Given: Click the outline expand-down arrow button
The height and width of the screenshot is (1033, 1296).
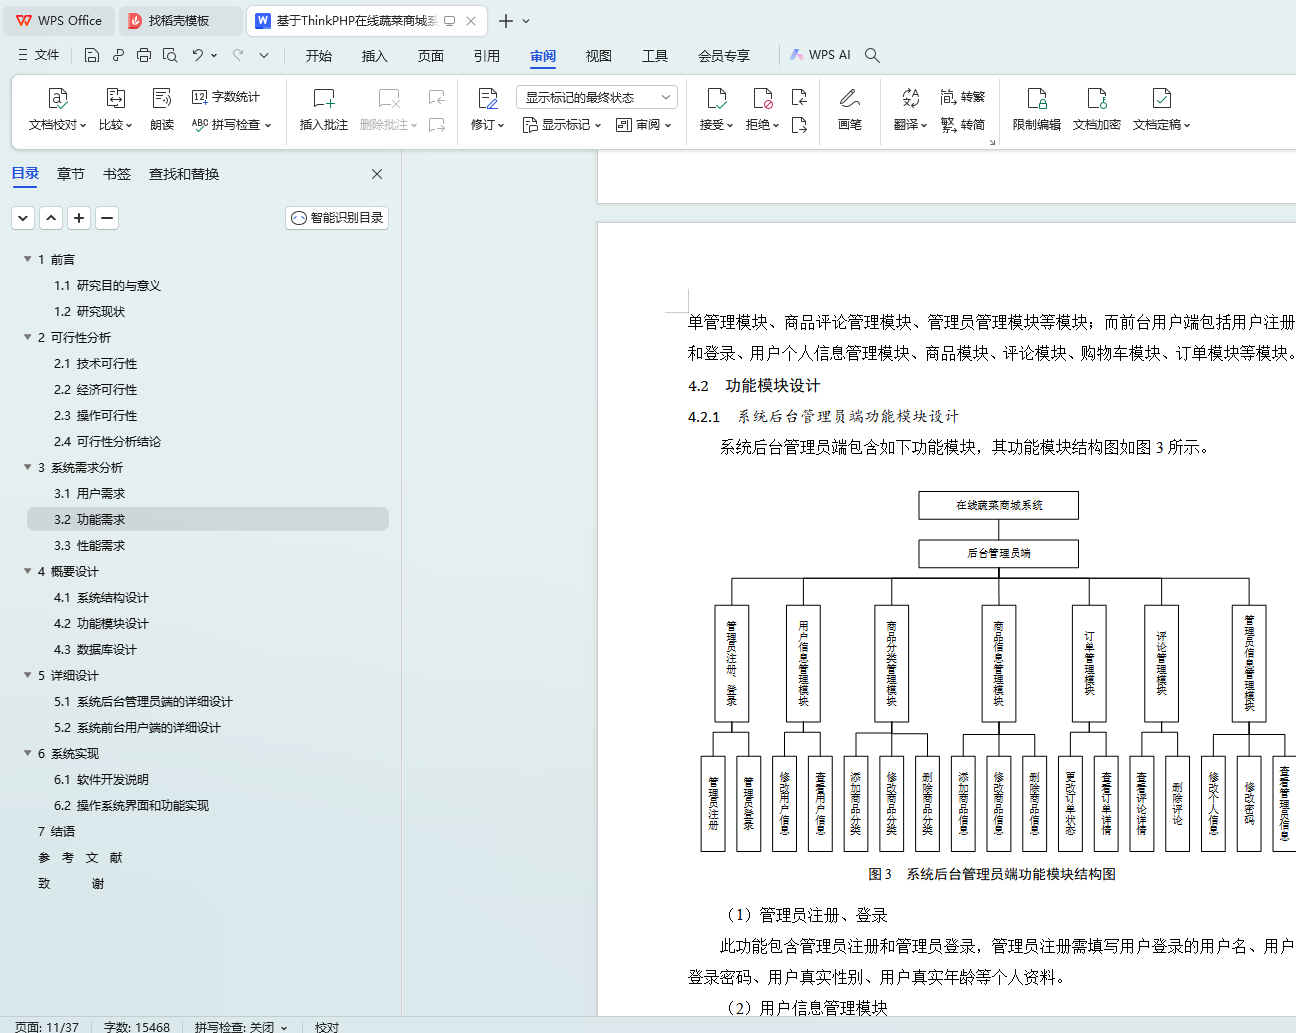Looking at the screenshot, I should (x=23, y=218).
